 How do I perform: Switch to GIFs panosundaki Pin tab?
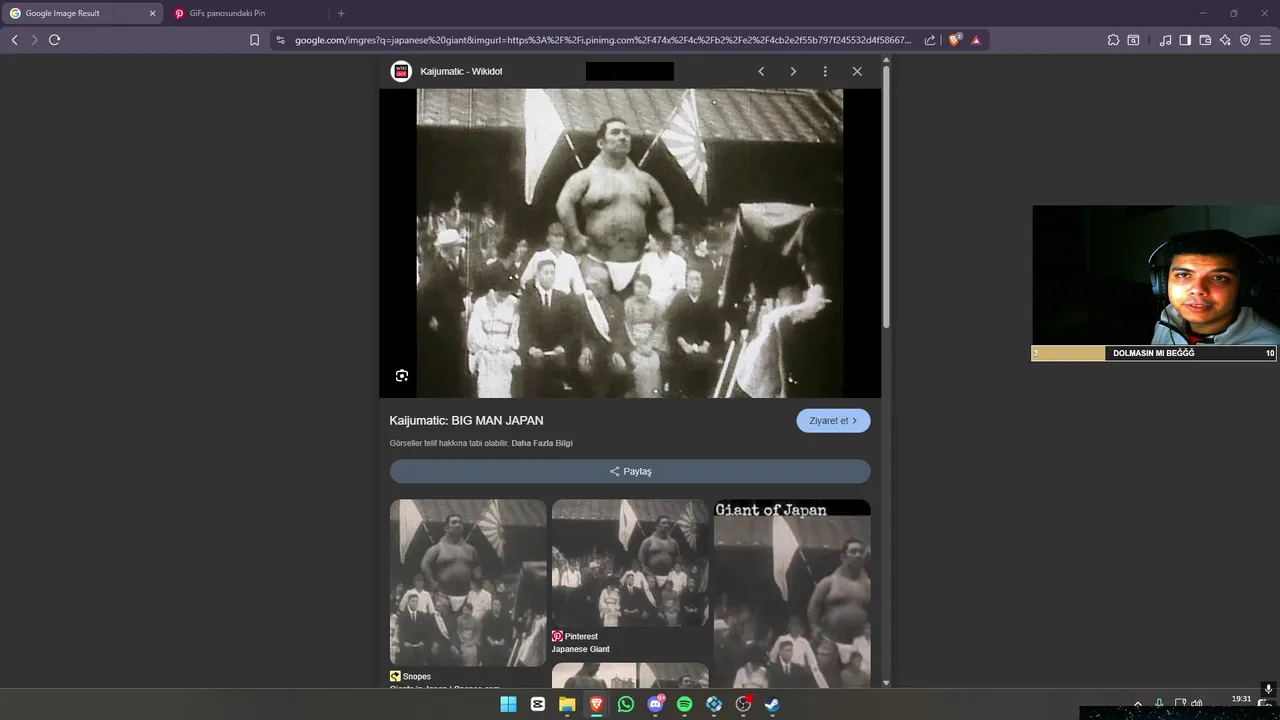click(246, 13)
